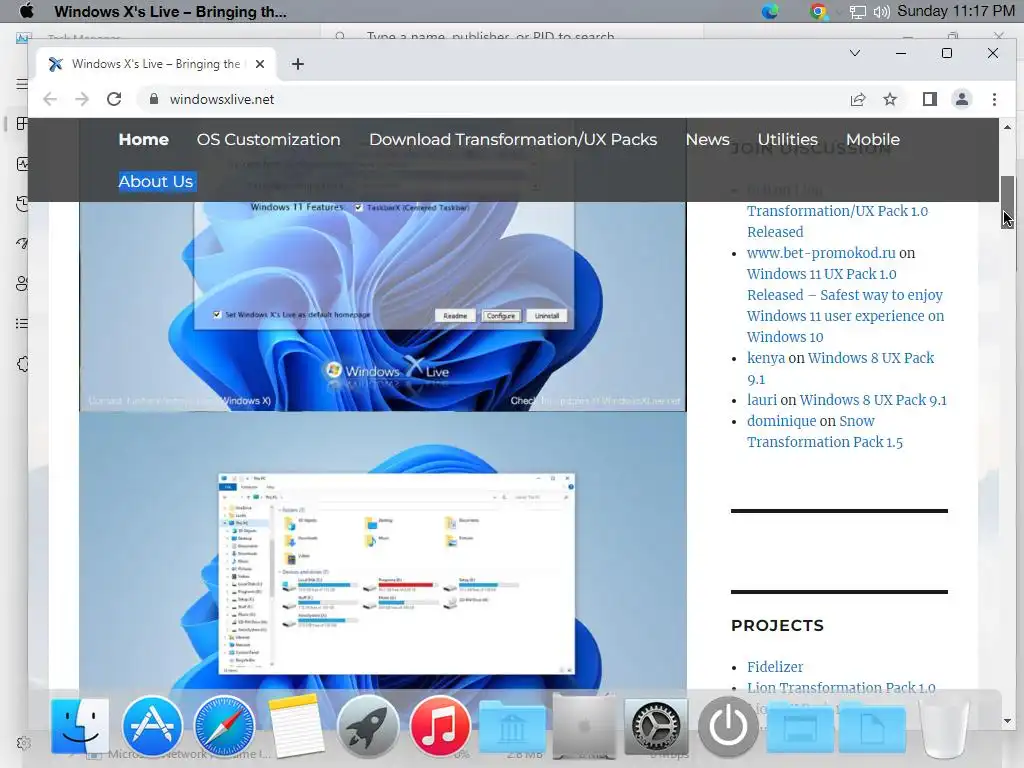
Task: Open the Mobile menu item
Action: tap(872, 139)
